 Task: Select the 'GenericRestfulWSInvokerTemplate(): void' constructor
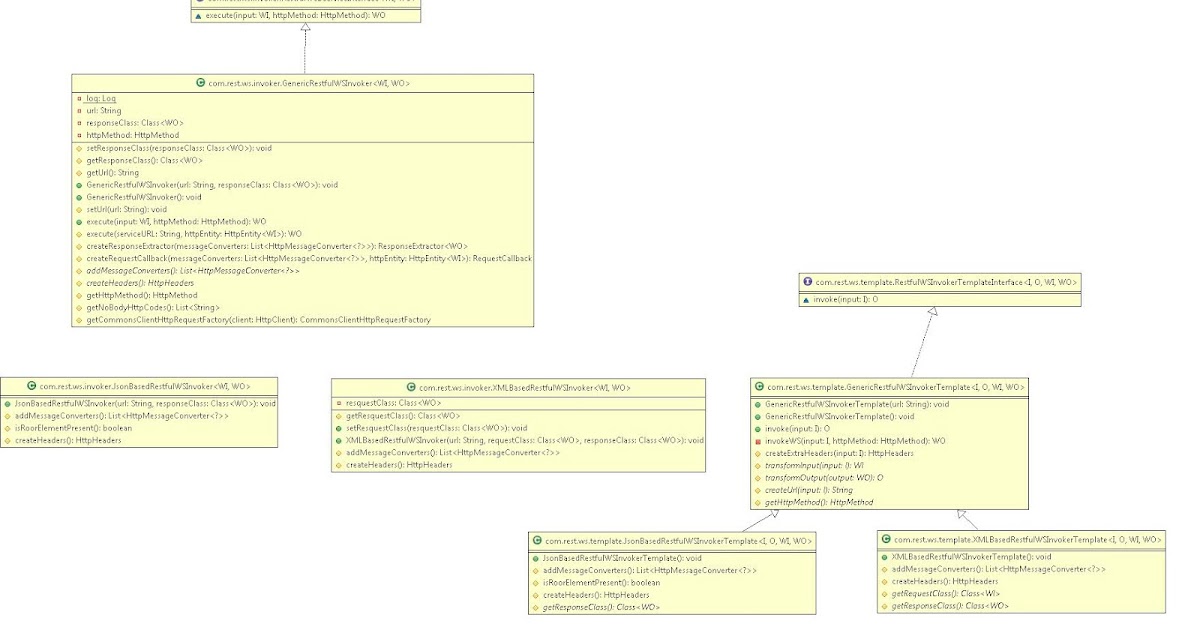[839, 416]
